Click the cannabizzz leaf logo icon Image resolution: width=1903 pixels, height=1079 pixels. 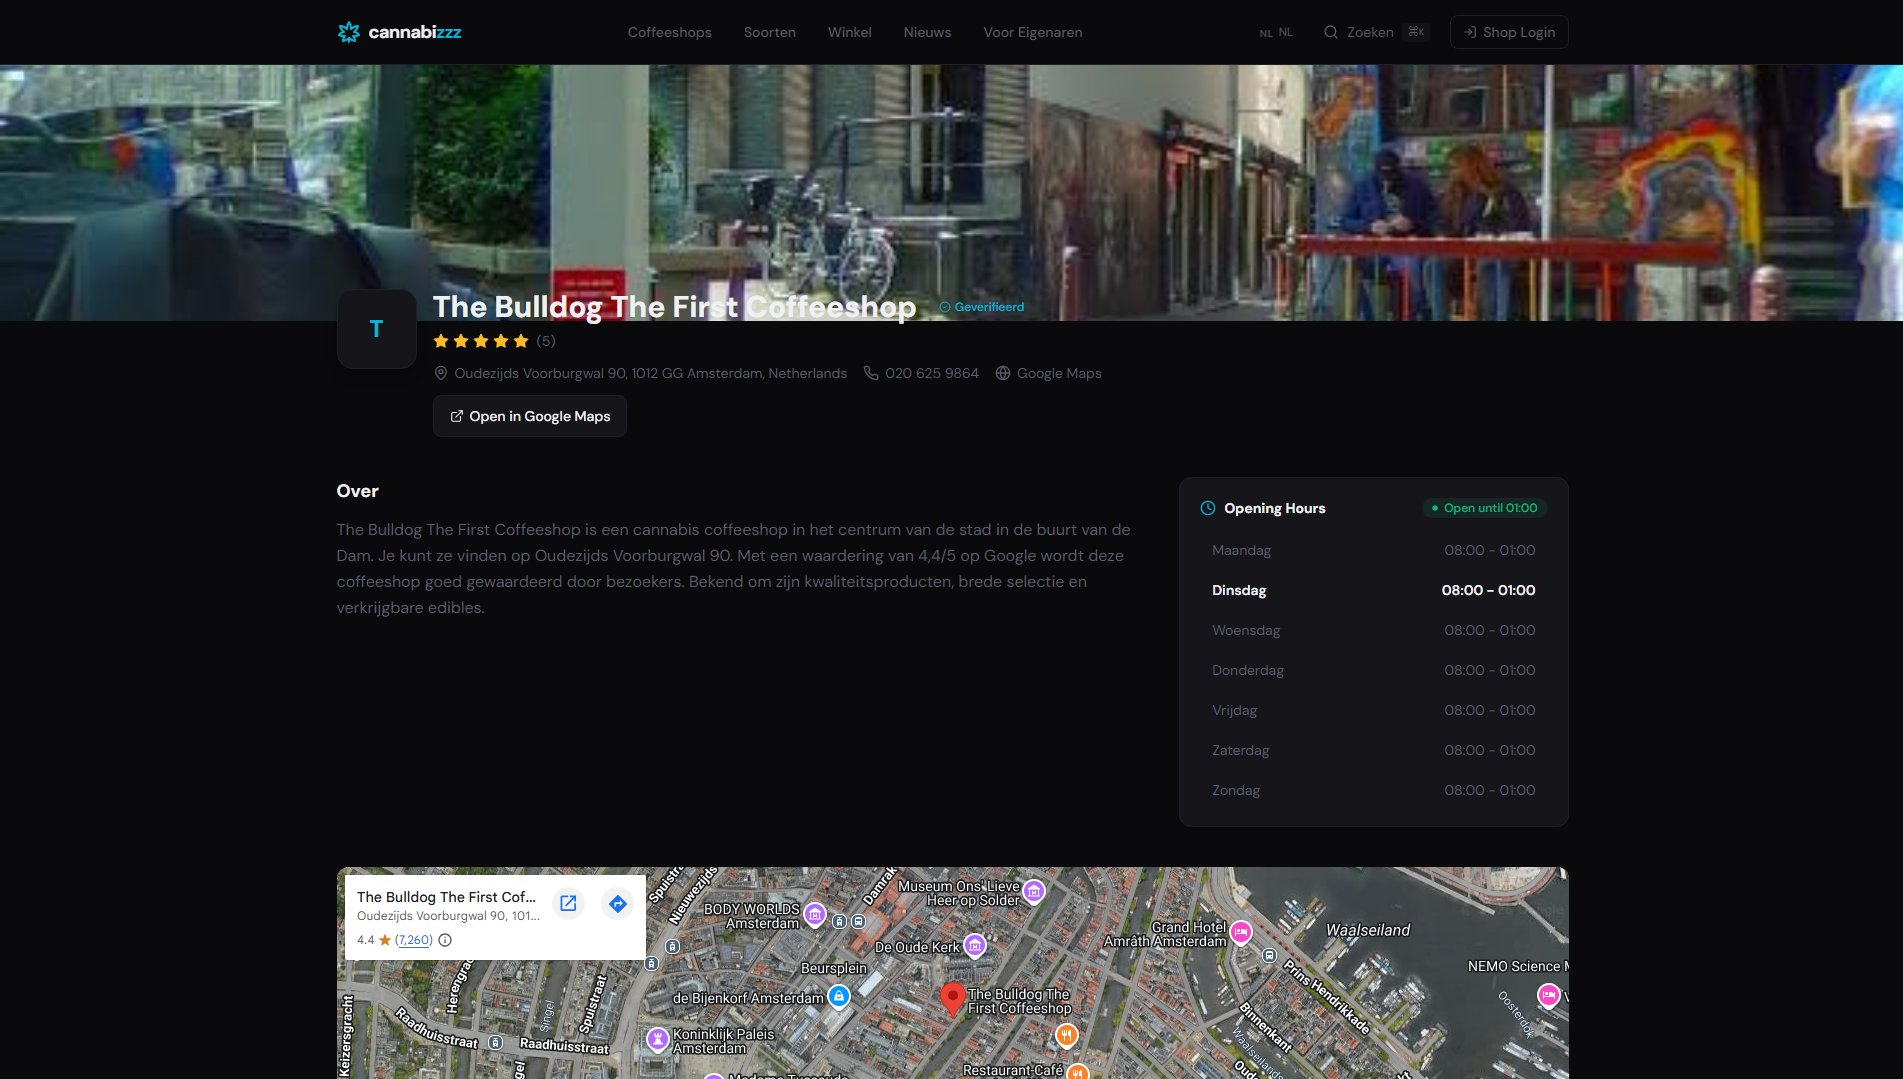click(x=348, y=32)
